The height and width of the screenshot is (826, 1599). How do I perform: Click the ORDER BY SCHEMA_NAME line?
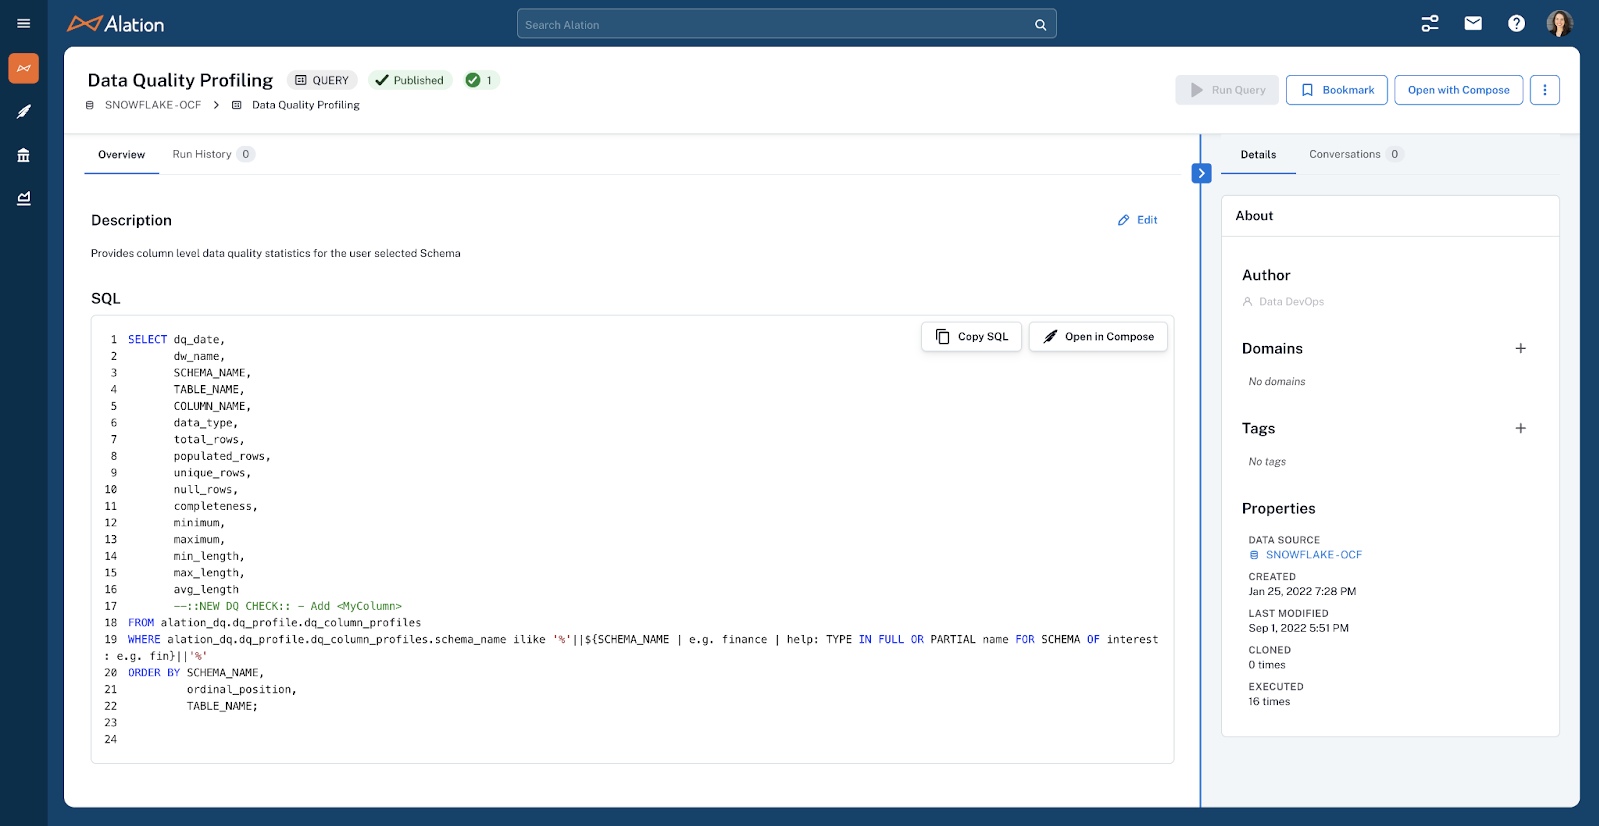(x=196, y=673)
